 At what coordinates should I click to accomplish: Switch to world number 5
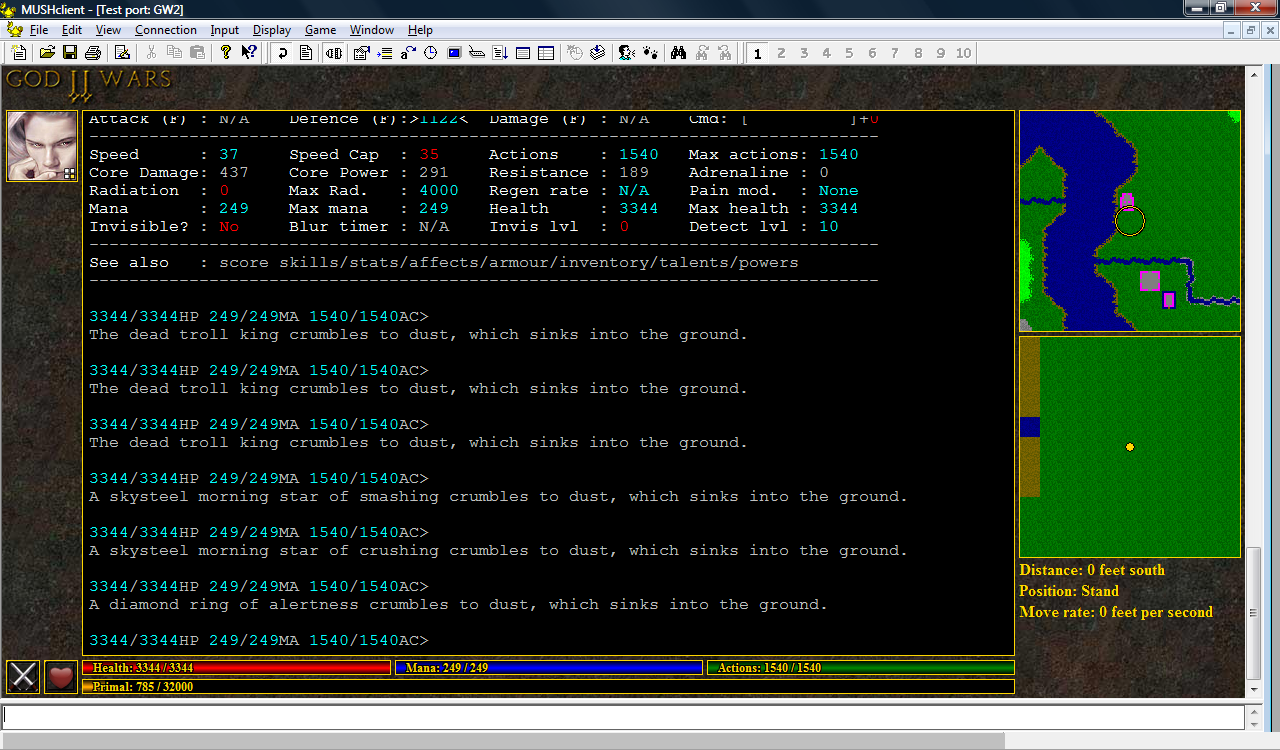849,53
